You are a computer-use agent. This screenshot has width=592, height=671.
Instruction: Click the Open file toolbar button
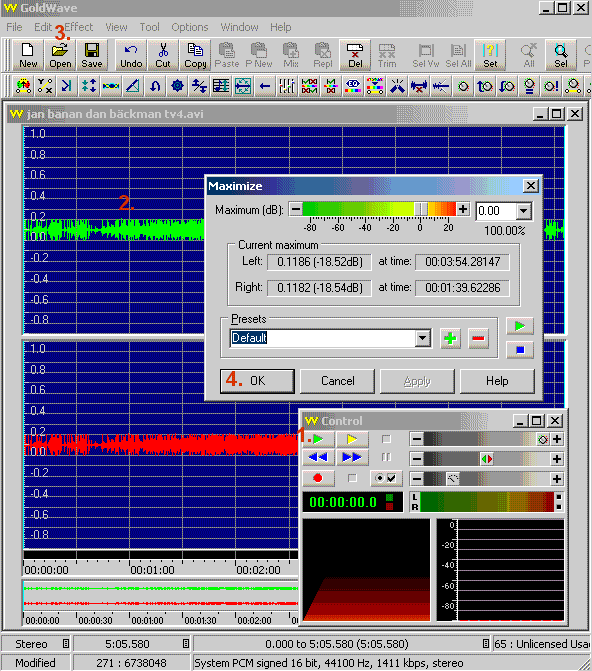tap(60, 56)
